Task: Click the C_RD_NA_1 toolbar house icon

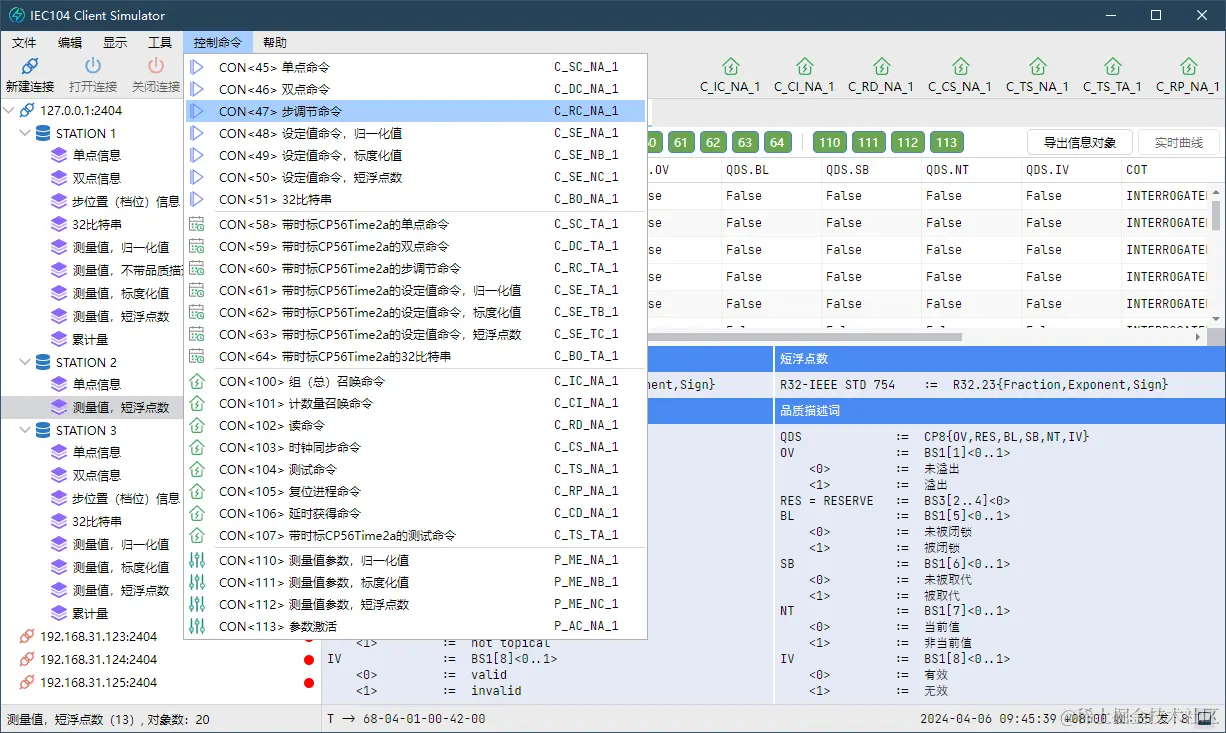Action: [881, 66]
